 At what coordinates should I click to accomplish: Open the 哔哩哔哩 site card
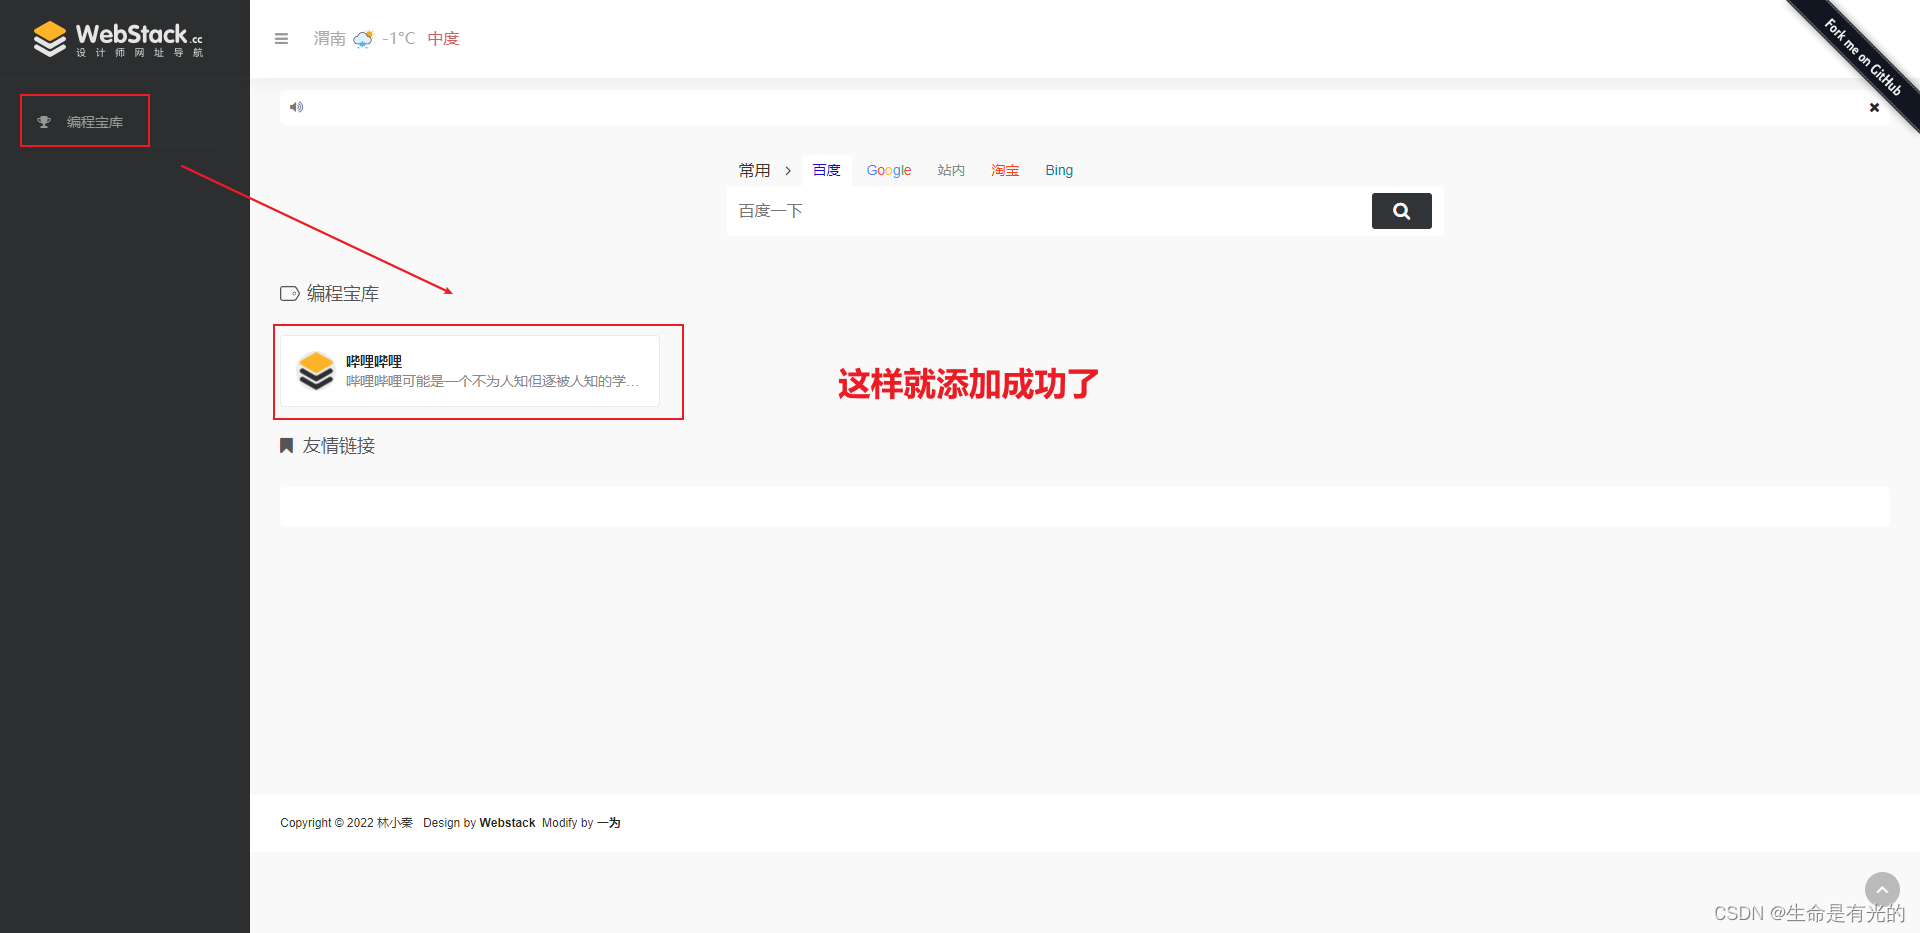pyautogui.click(x=470, y=371)
